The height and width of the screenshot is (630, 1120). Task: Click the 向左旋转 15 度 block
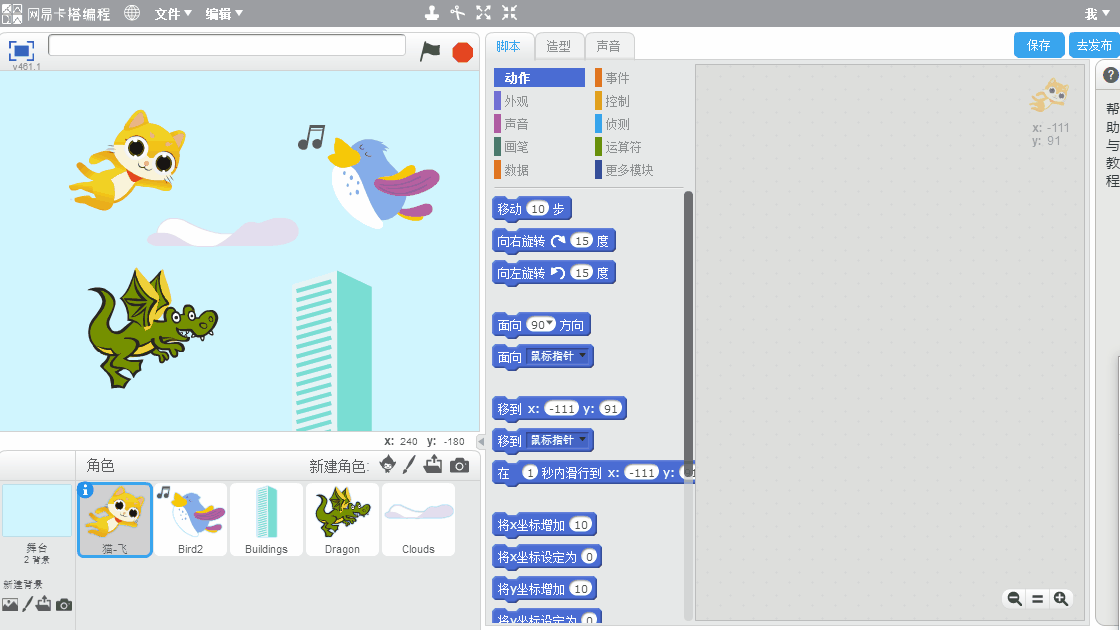554,273
